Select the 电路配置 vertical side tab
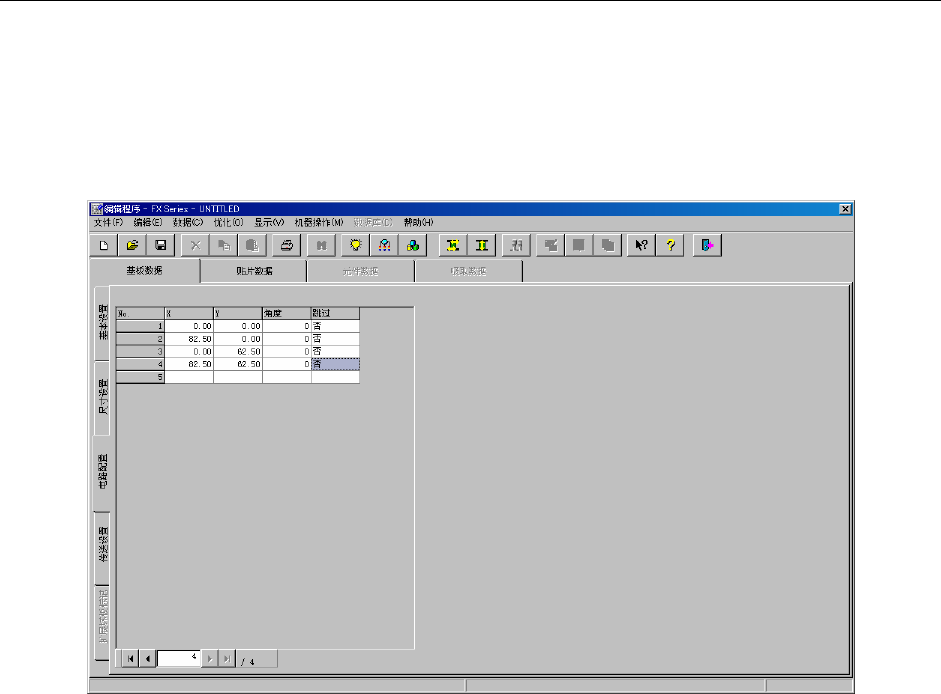This screenshot has height=694, width=941. pos(103,472)
